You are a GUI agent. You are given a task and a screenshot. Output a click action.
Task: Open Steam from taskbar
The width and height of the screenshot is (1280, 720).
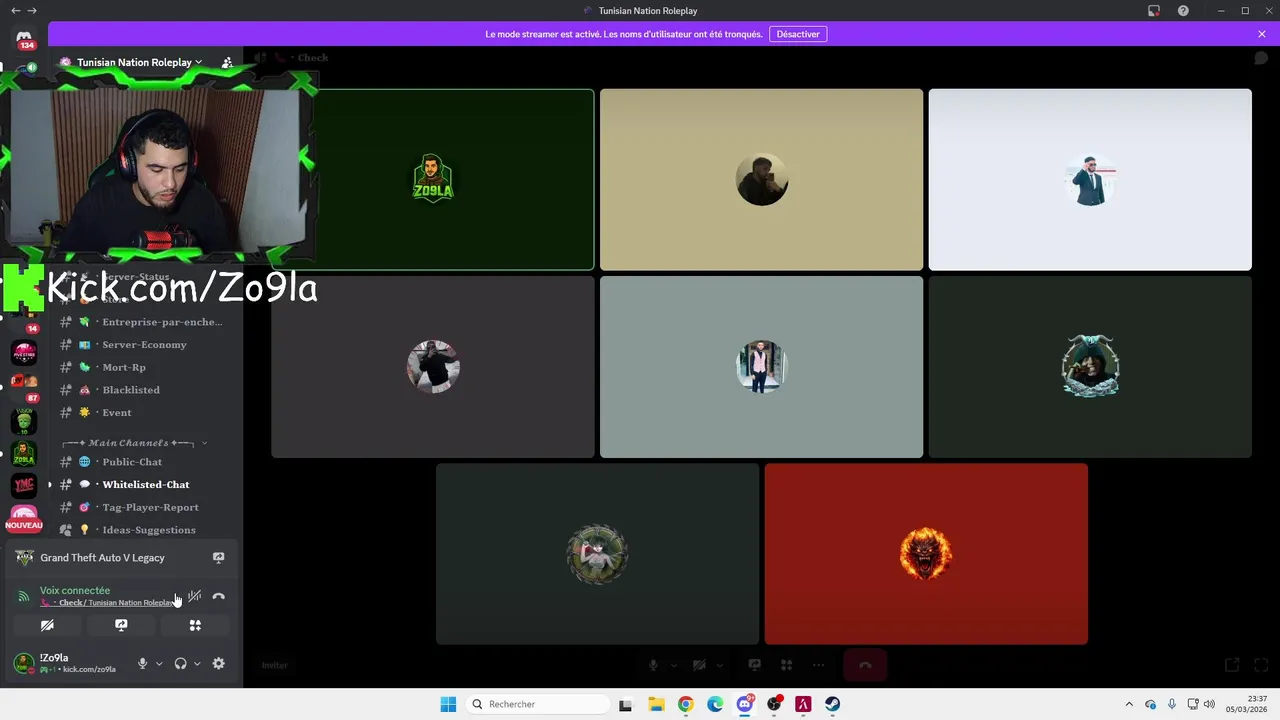point(832,704)
